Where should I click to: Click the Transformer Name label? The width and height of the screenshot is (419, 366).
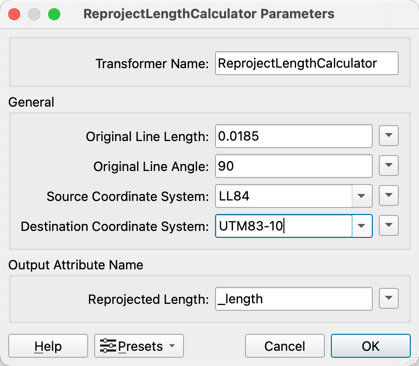pyautogui.click(x=152, y=63)
